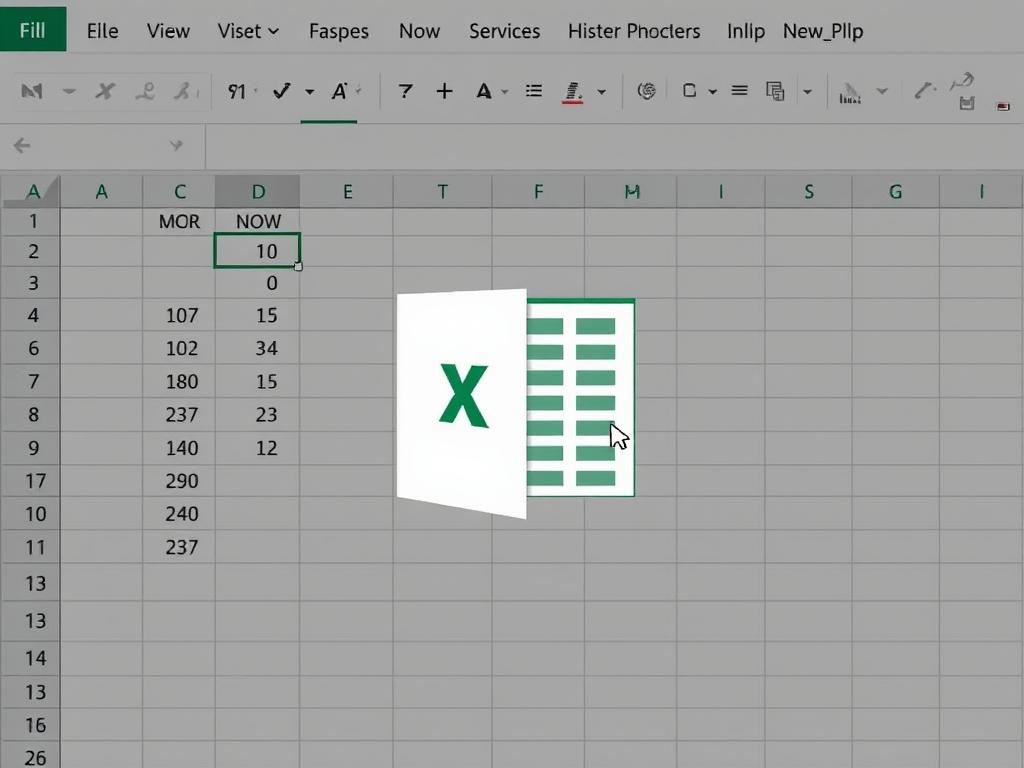Click the cell containing 34

click(x=258, y=348)
